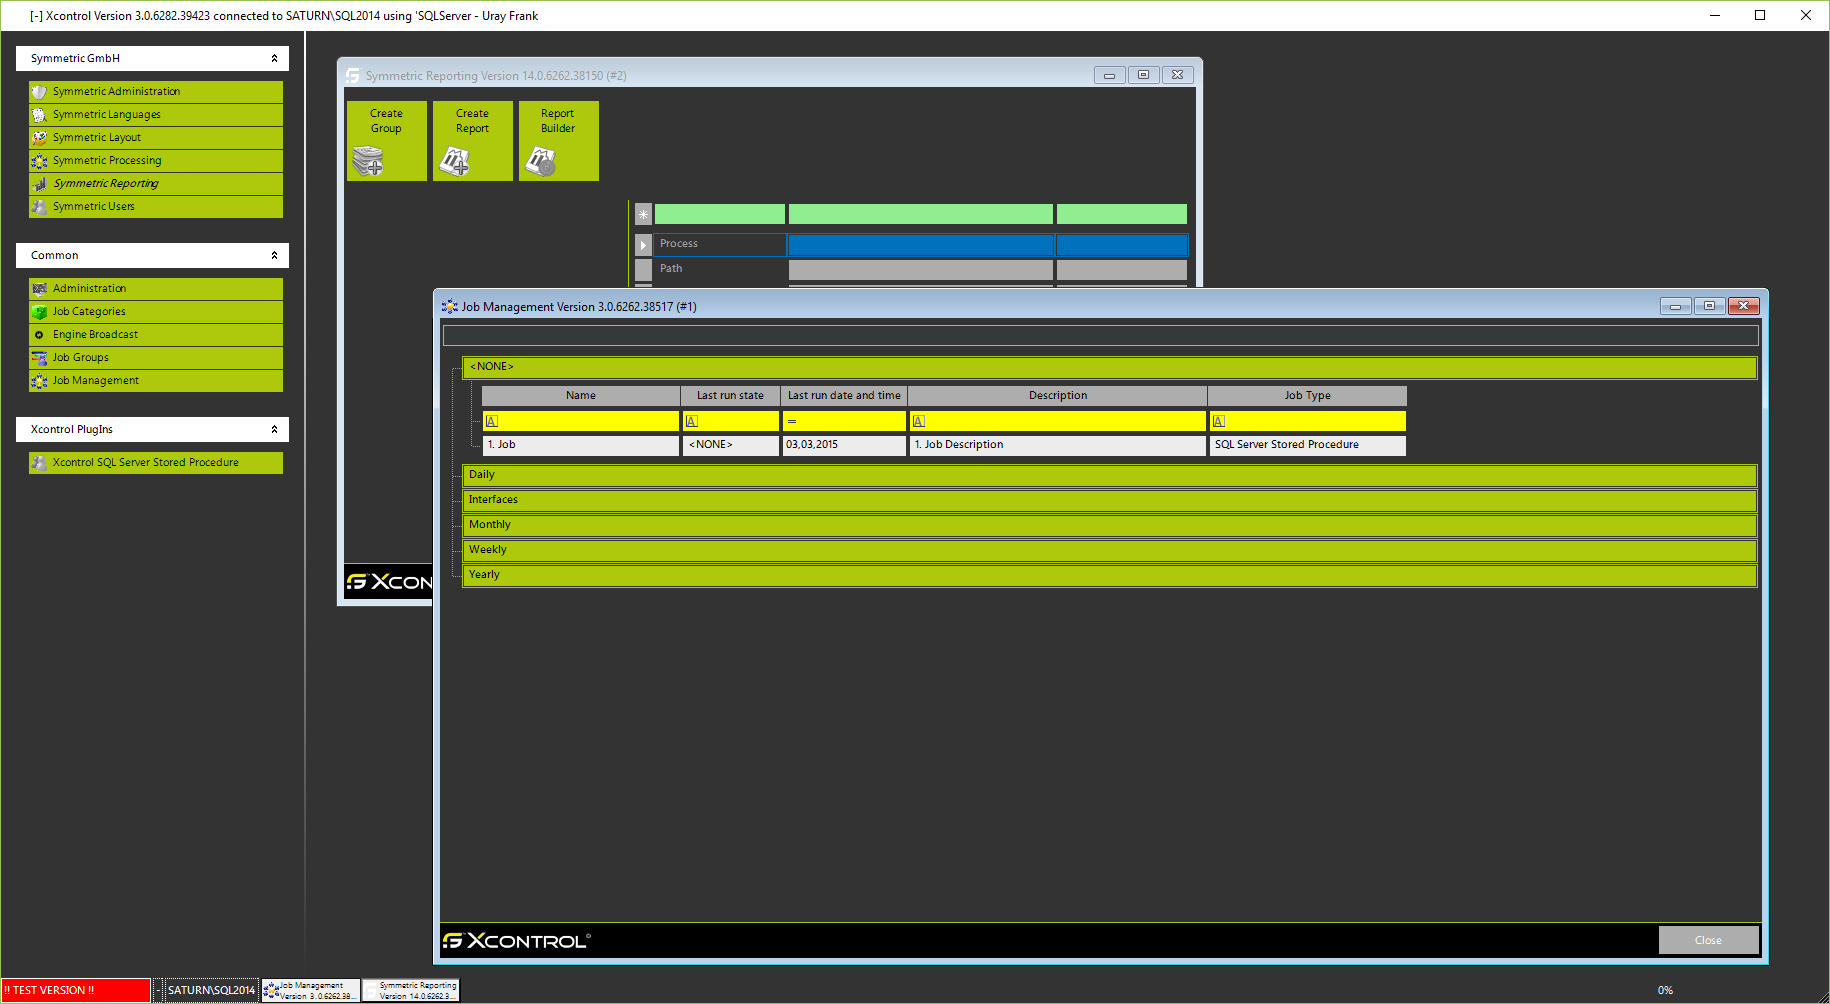Sort by the Description column header

(x=1058, y=396)
